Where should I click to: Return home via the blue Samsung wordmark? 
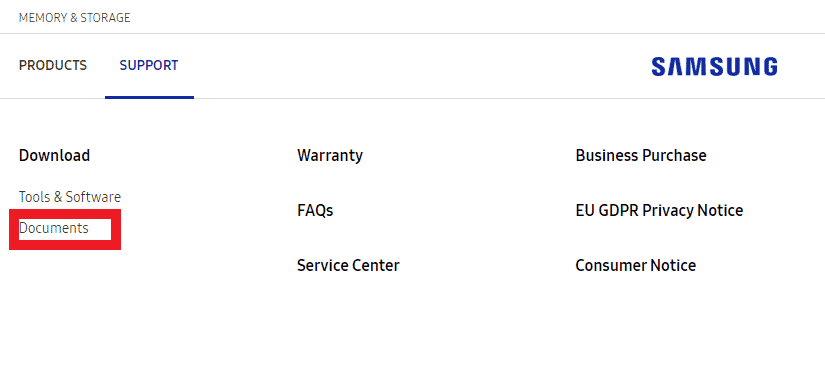point(714,67)
